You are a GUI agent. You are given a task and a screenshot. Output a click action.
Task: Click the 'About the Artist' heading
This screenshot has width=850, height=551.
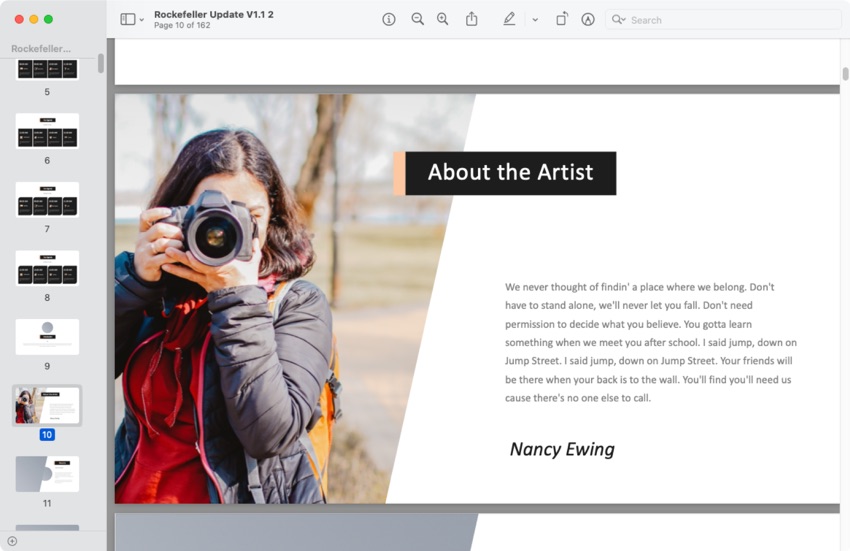(510, 172)
